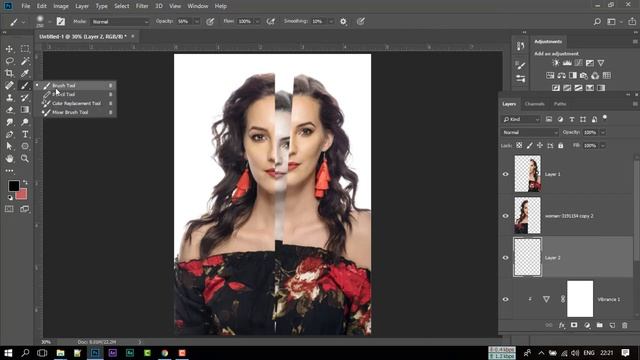Select the Pen tool
Screen dimensions: 640x360
pos(9,134)
